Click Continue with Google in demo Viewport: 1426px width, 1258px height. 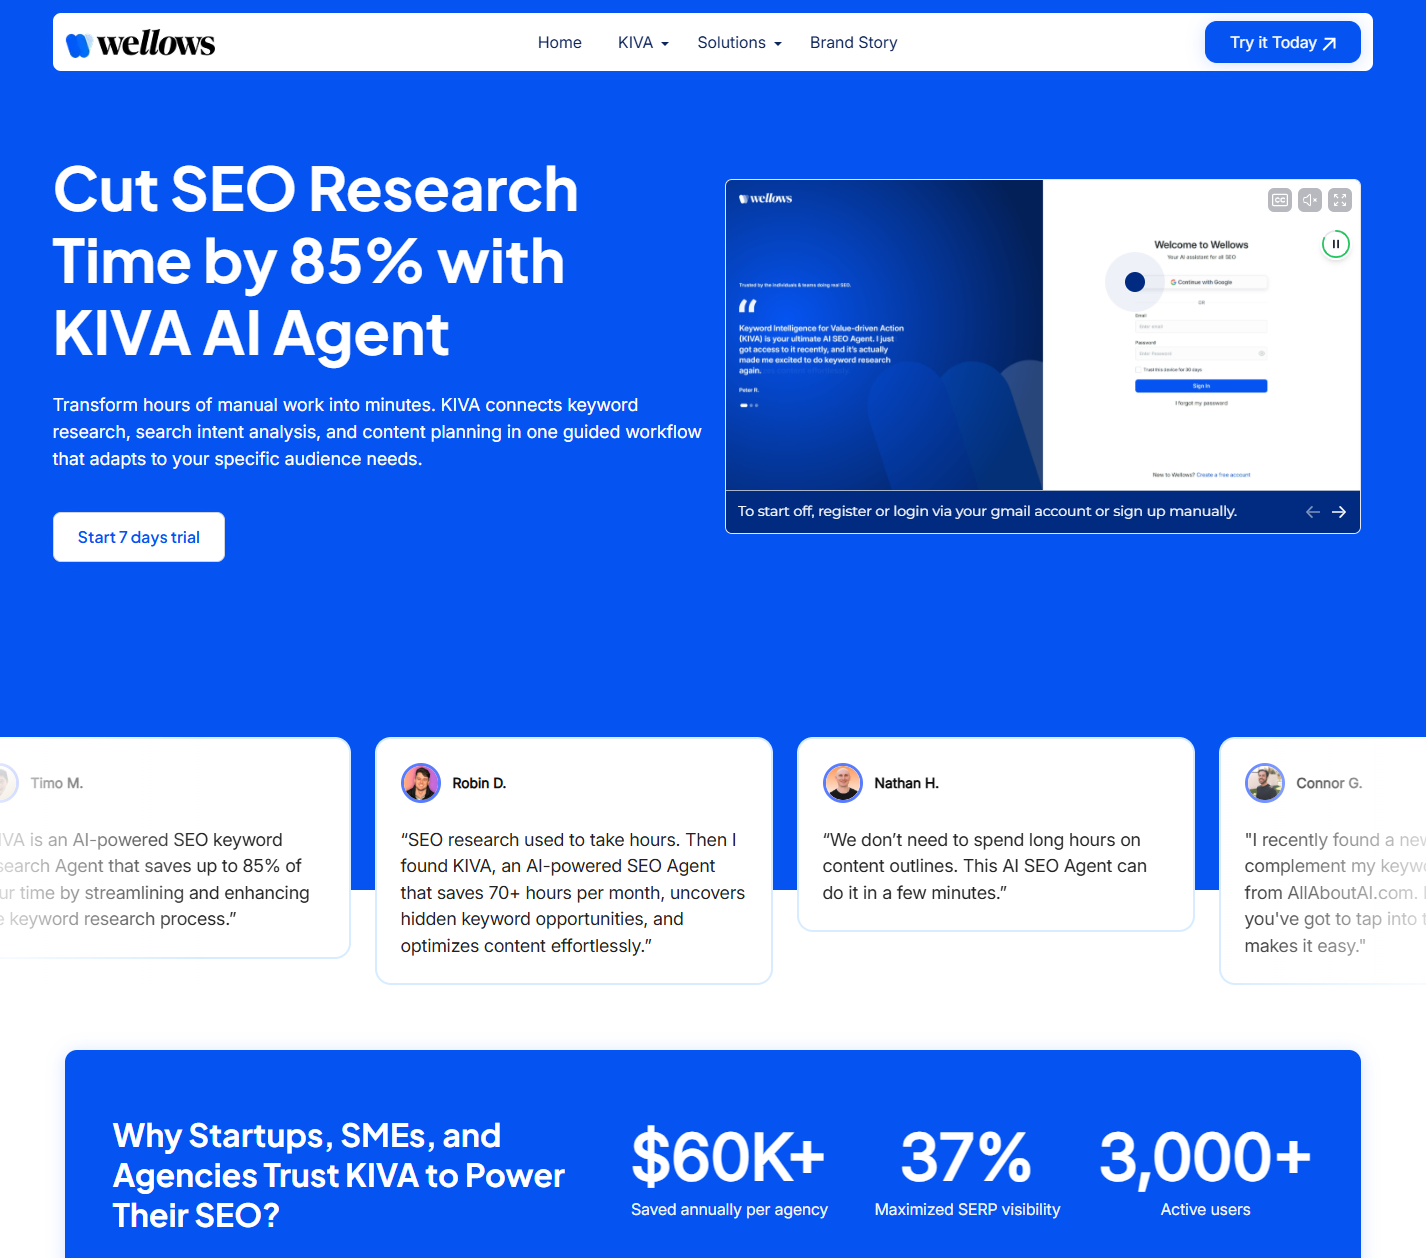coord(1201,282)
